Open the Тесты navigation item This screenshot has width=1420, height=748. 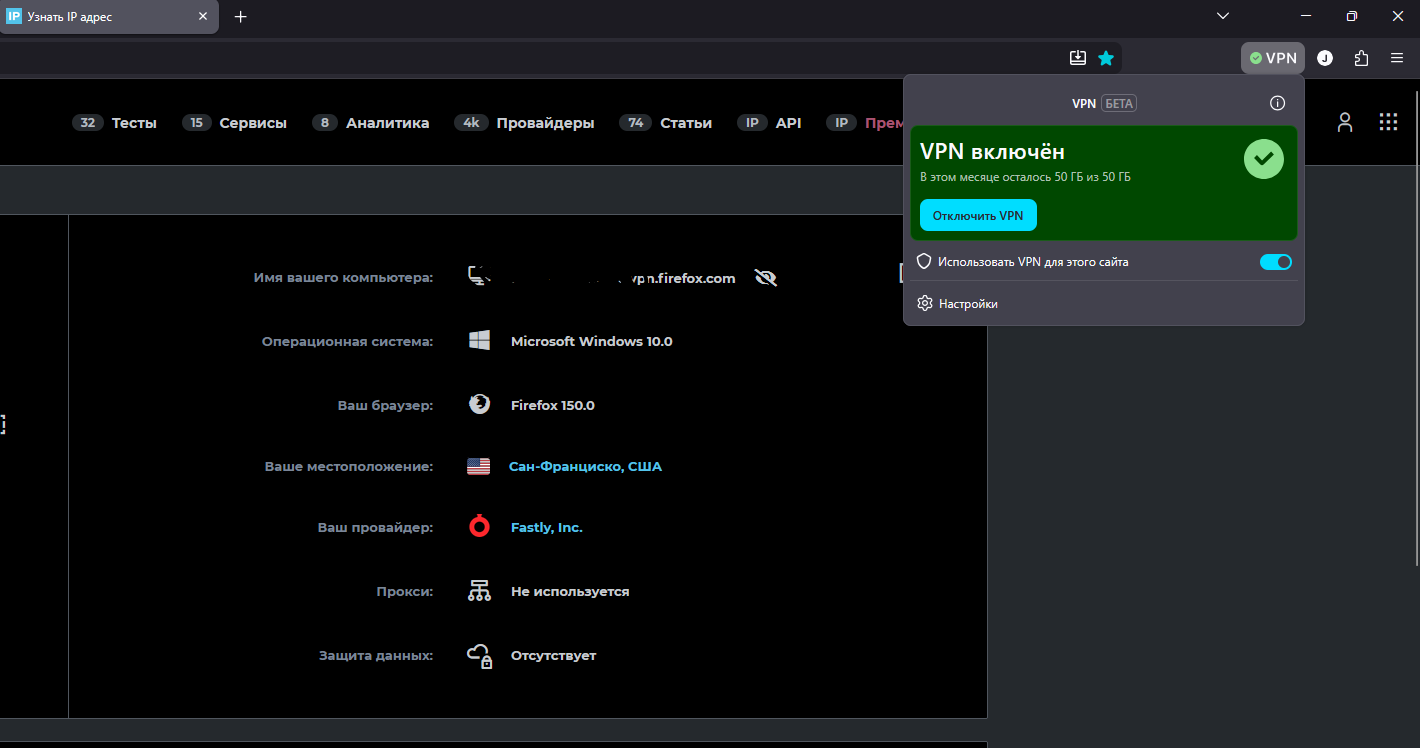[x=115, y=123]
